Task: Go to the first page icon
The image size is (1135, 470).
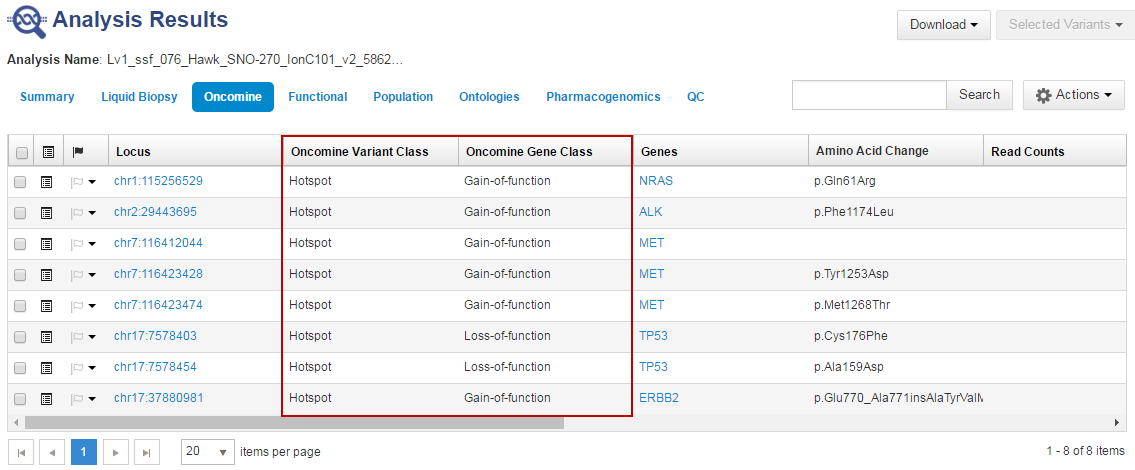Action: [21, 452]
